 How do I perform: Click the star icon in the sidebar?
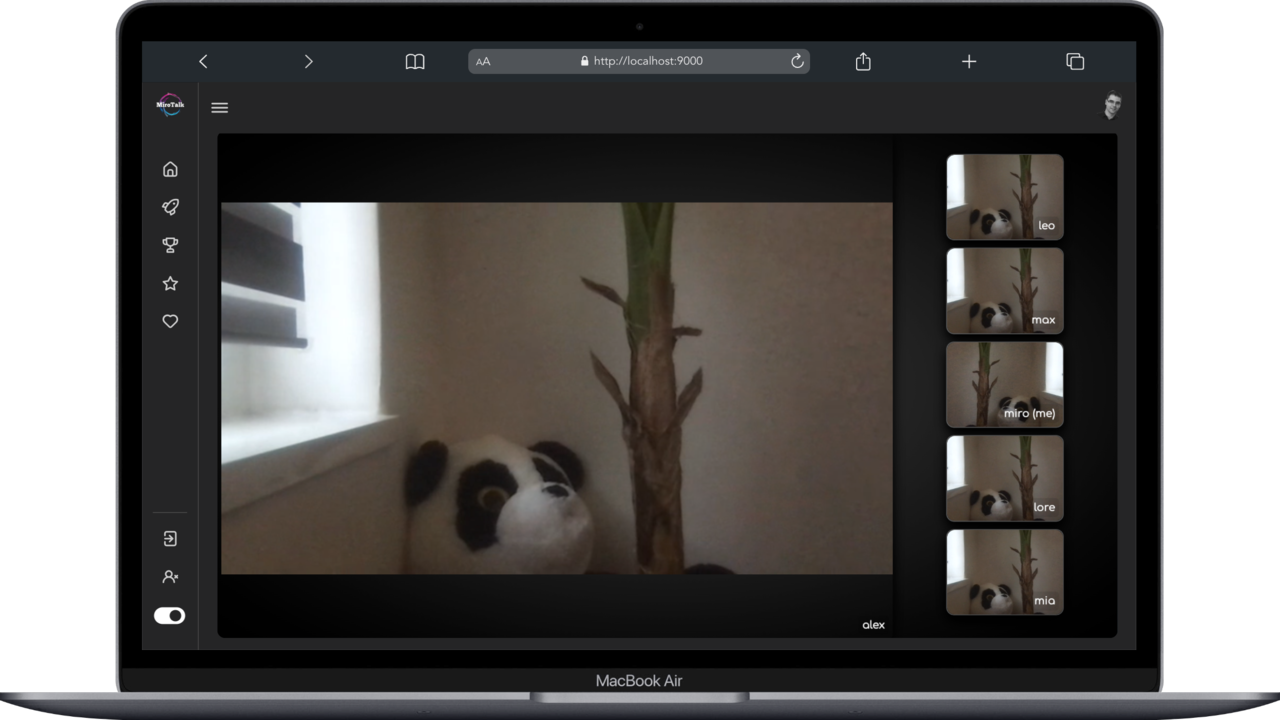pos(170,283)
